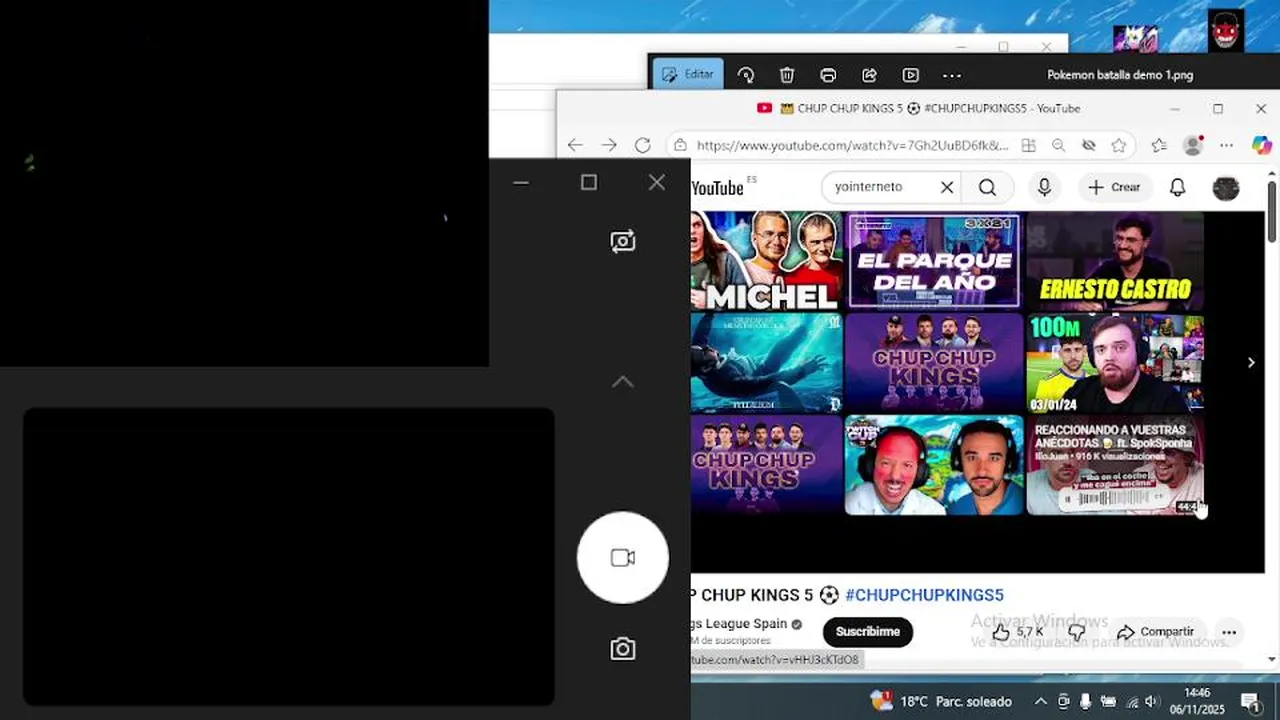1280x720 pixels.
Task: Open underwater album cover thumbnail
Action: click(766, 363)
